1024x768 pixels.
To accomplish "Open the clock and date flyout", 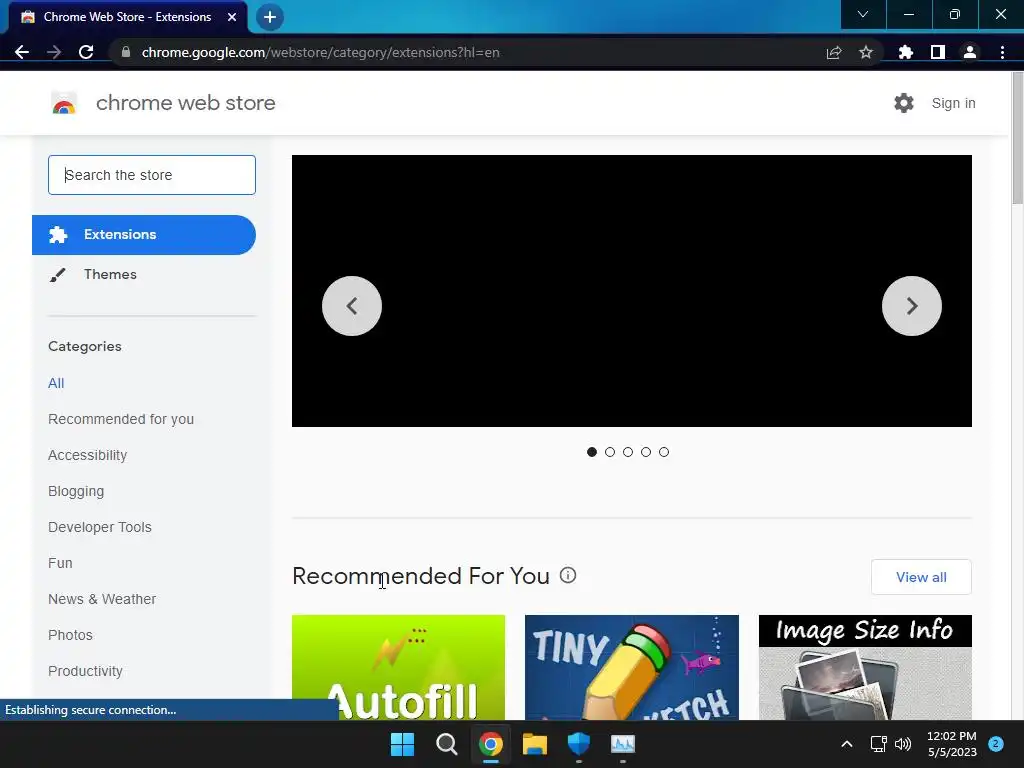I will point(952,744).
